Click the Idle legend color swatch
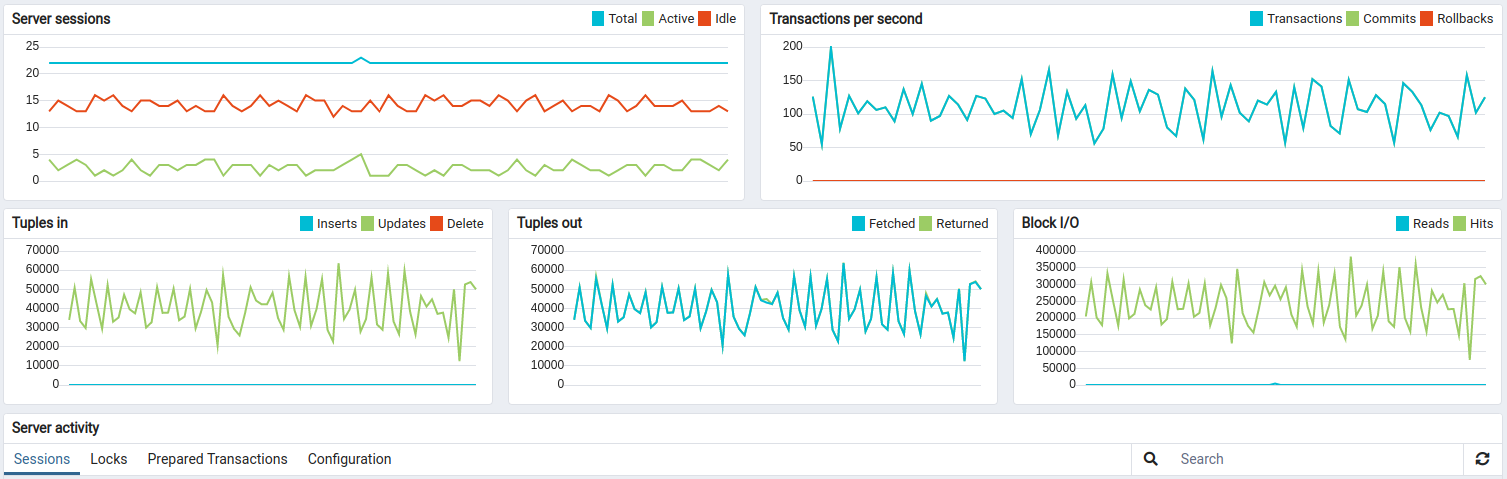1507x479 pixels. (704, 19)
